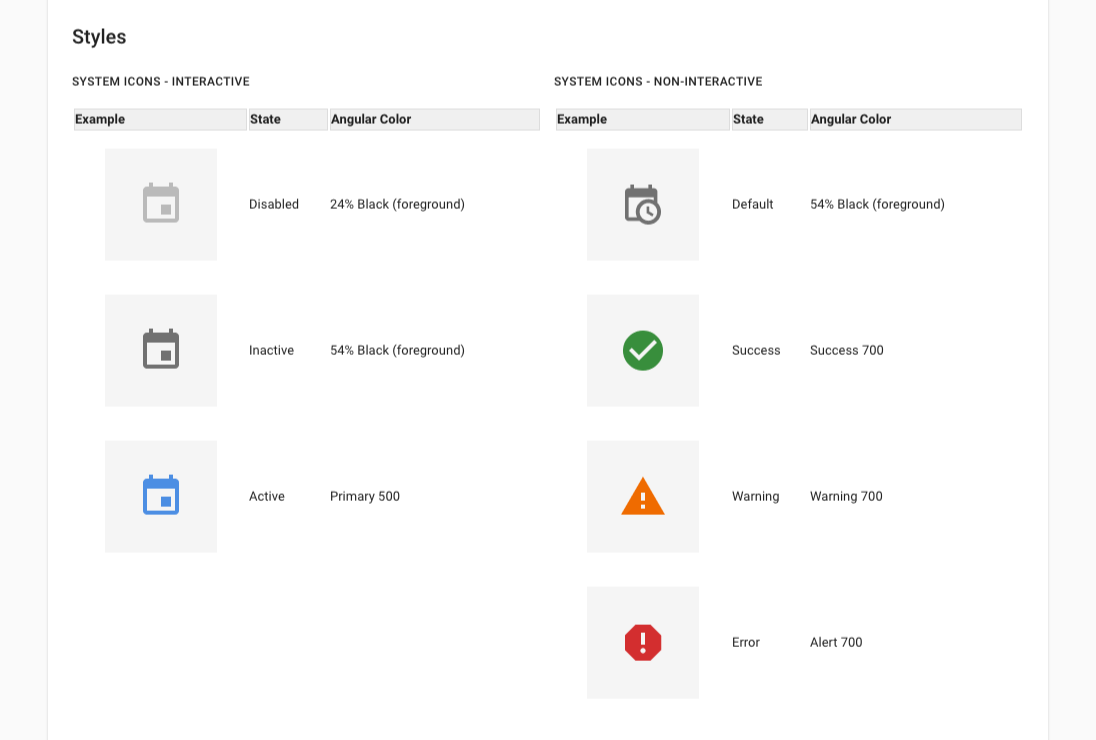Click the Example header under Non-Interactive icons
The height and width of the screenshot is (740, 1096).
click(582, 119)
